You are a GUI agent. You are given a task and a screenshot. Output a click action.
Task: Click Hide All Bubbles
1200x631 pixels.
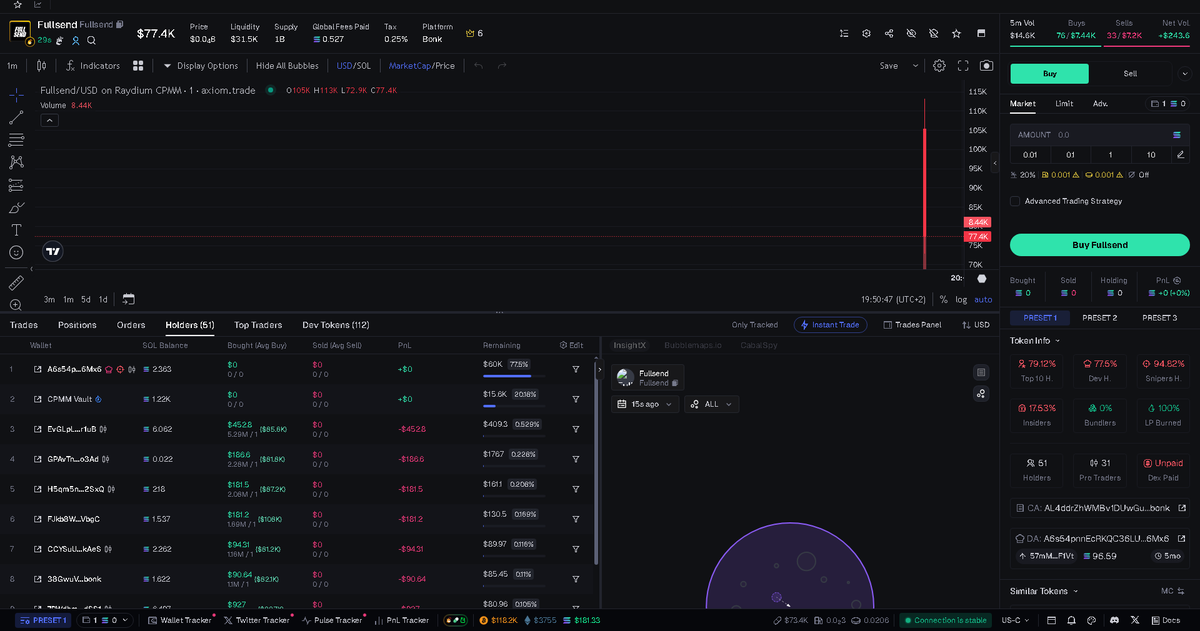287,66
